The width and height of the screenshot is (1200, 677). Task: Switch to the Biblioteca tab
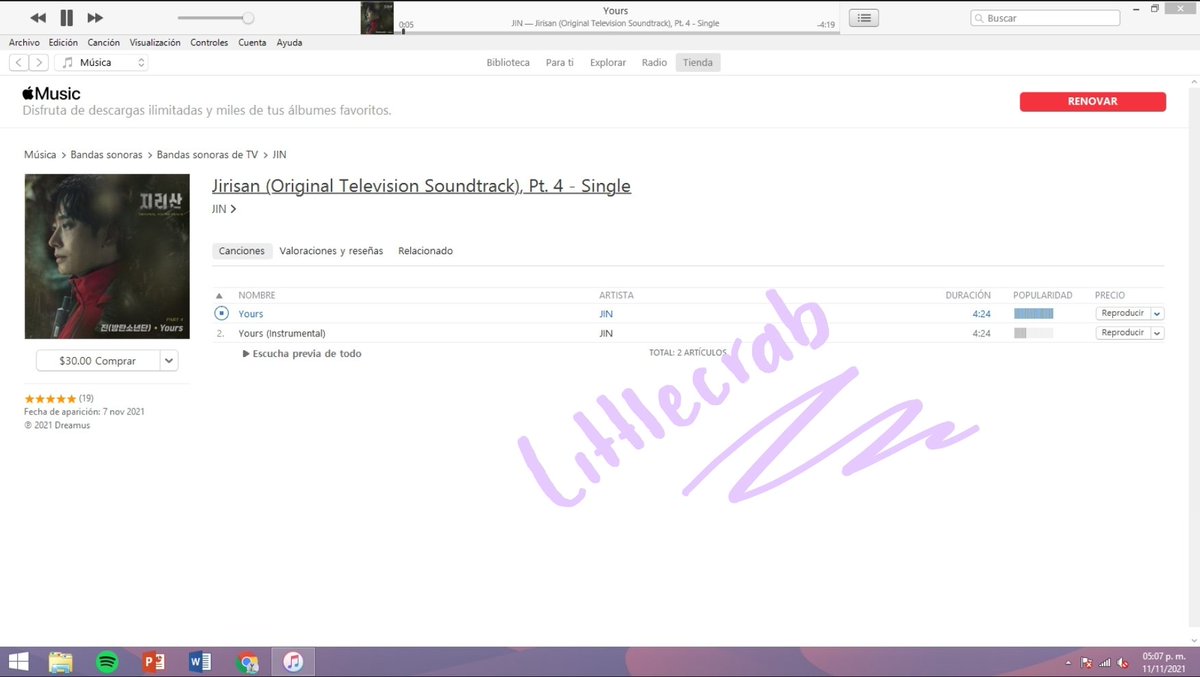click(x=508, y=62)
